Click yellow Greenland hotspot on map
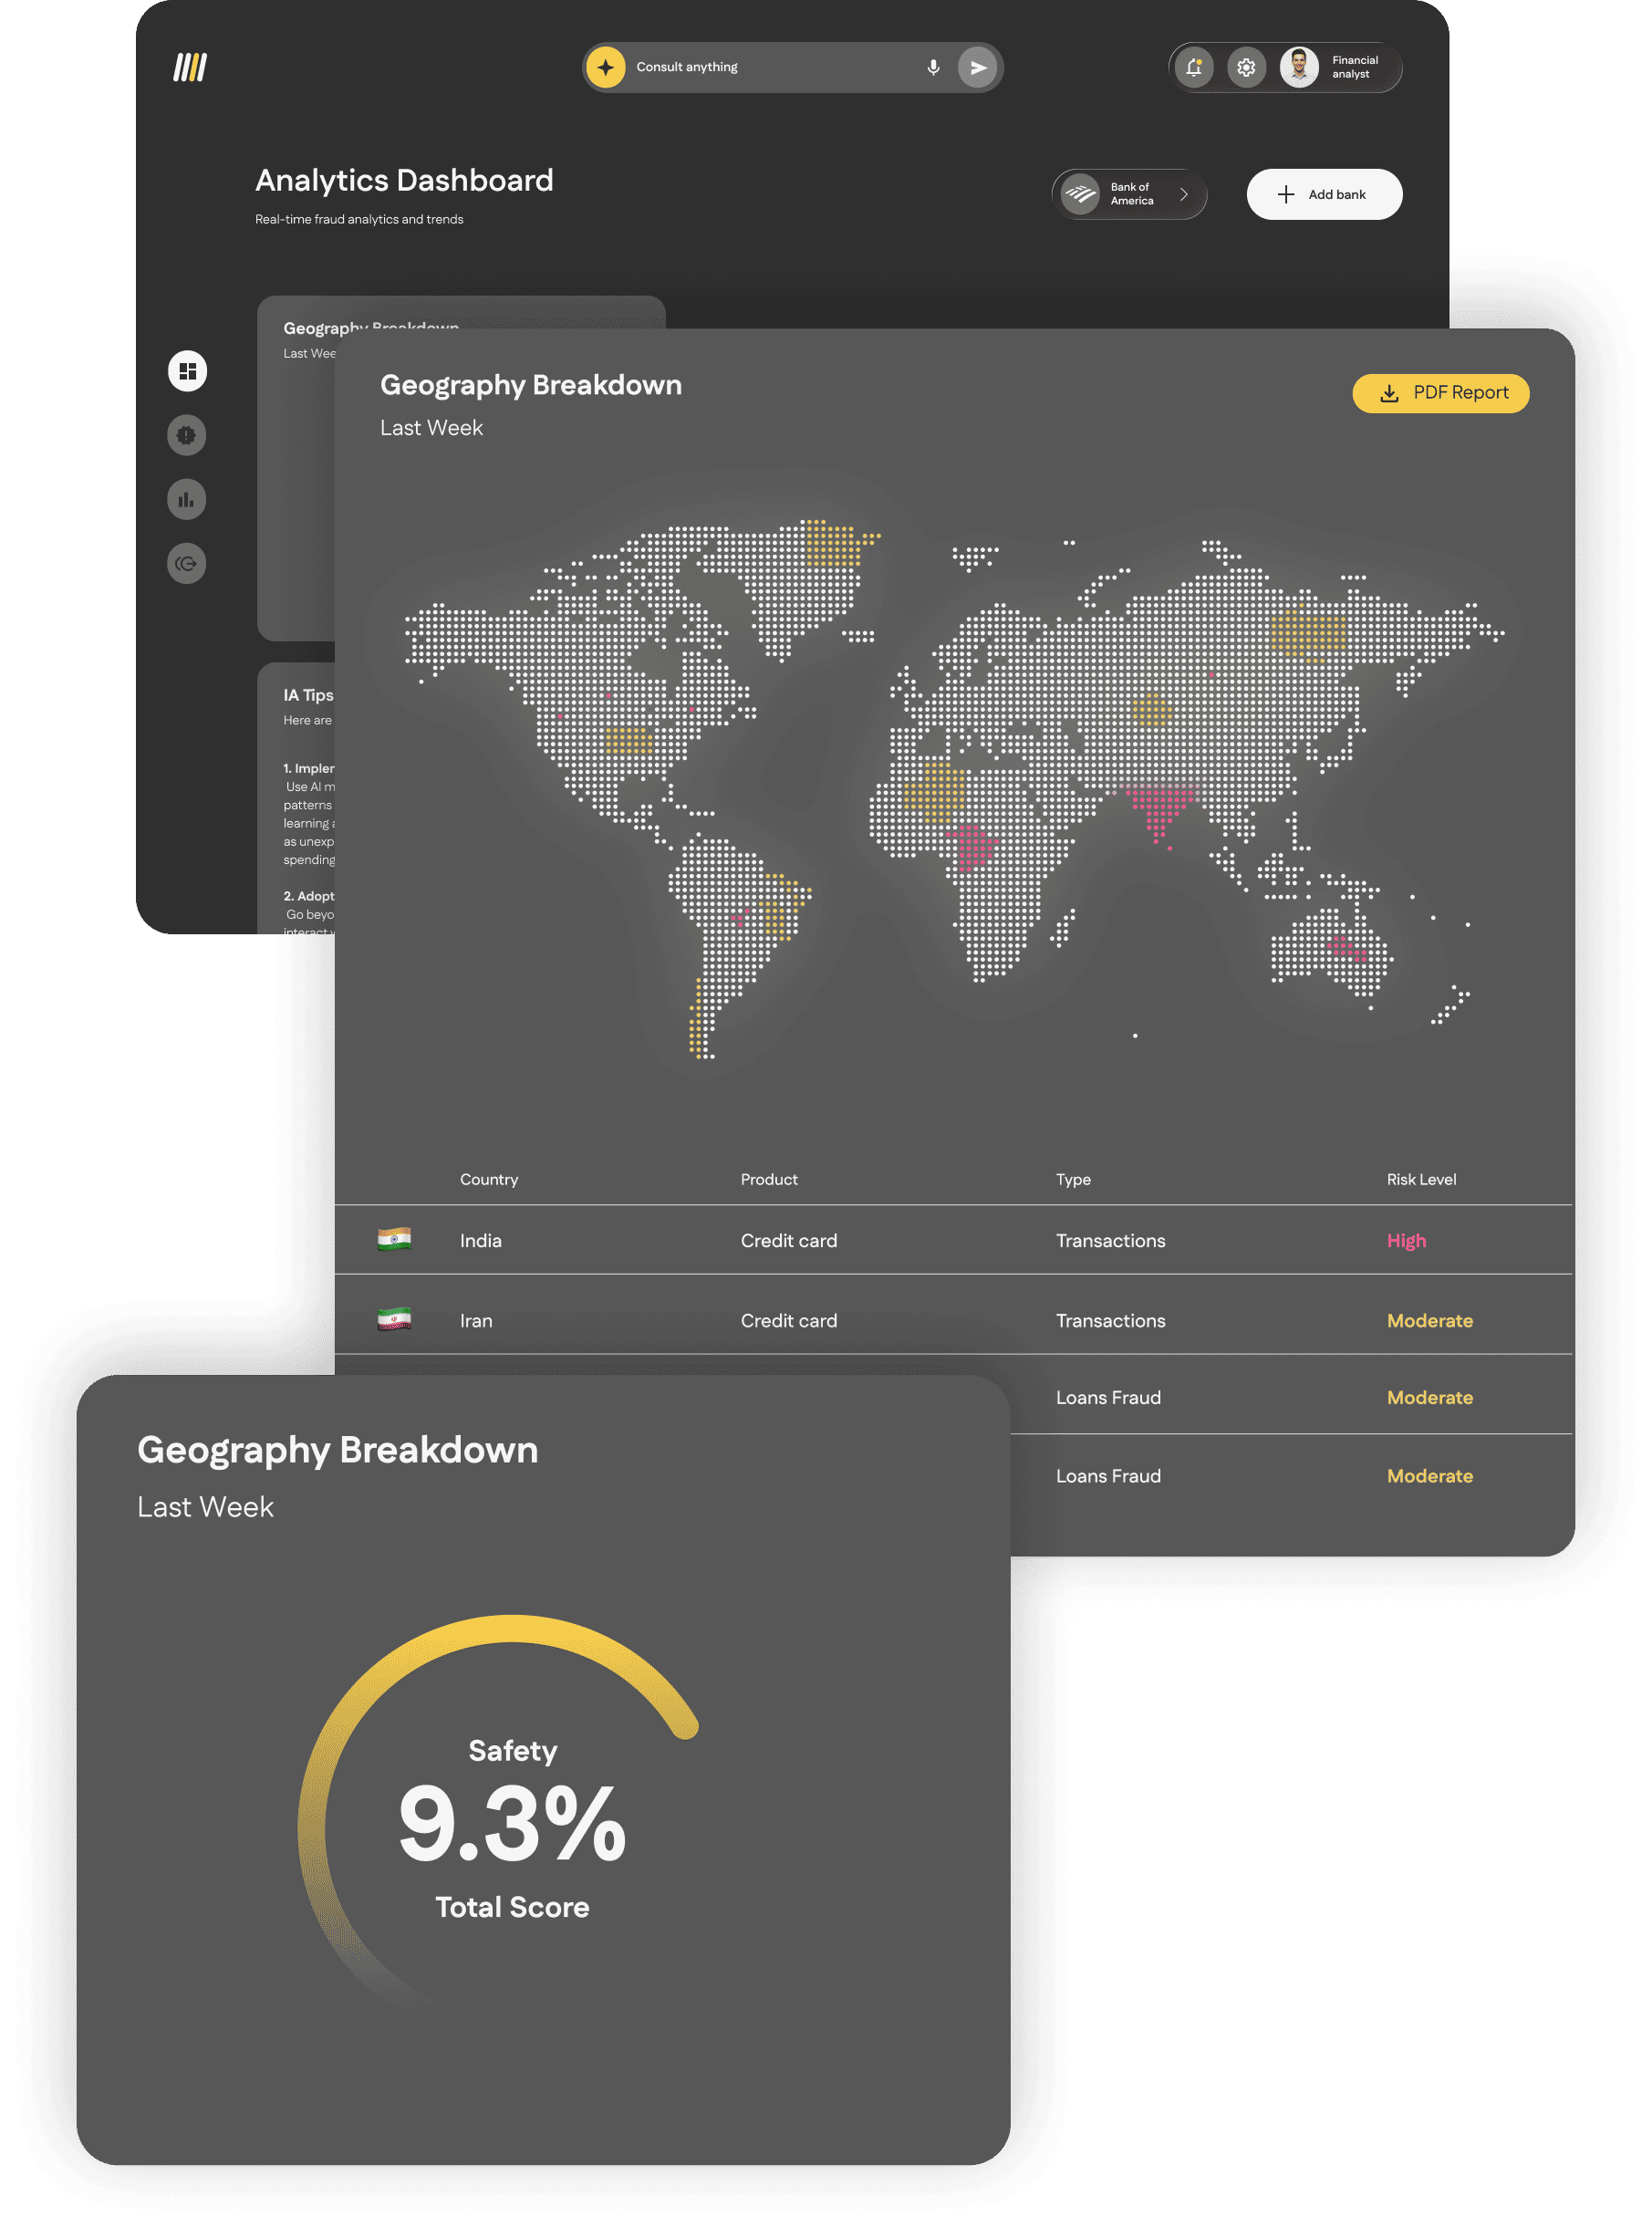 coord(836,543)
